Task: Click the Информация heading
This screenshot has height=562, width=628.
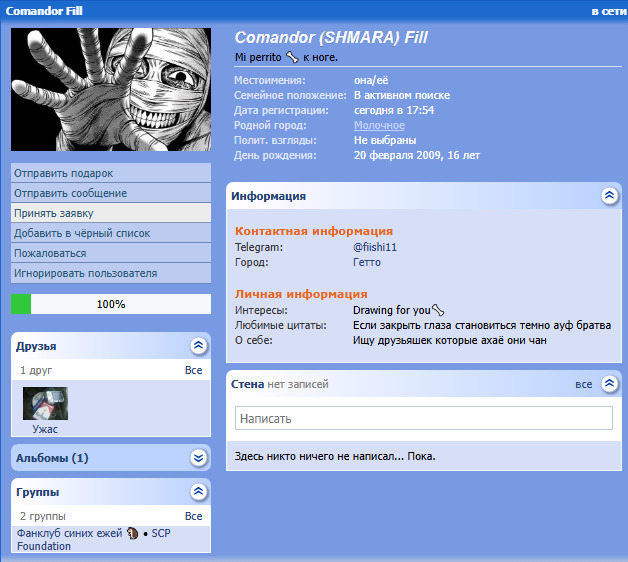Action: coord(268,196)
